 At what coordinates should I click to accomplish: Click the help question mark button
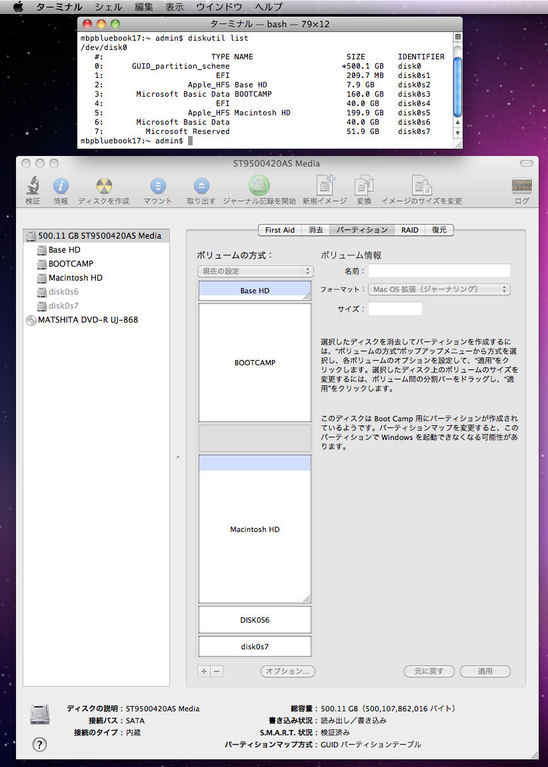coord(39,744)
